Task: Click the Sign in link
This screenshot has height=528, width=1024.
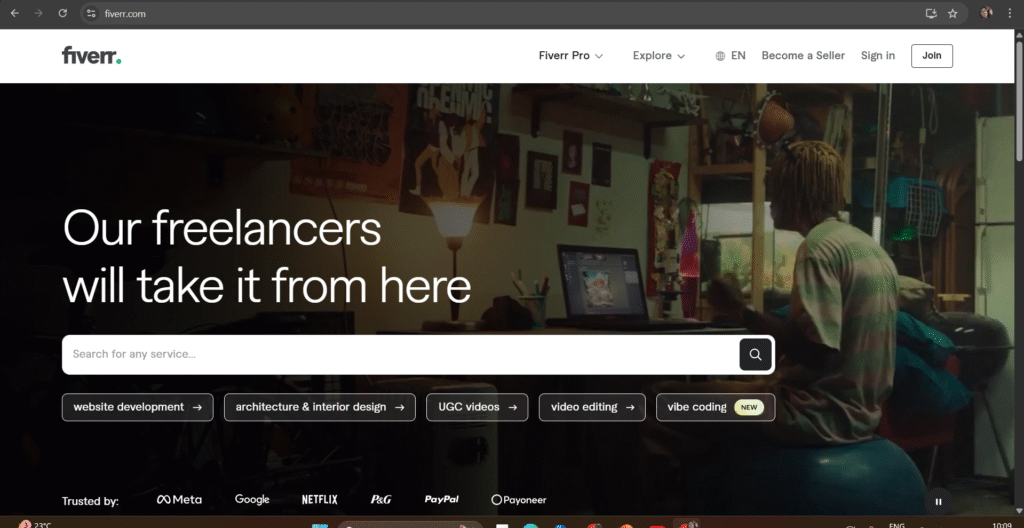Action: pos(878,56)
